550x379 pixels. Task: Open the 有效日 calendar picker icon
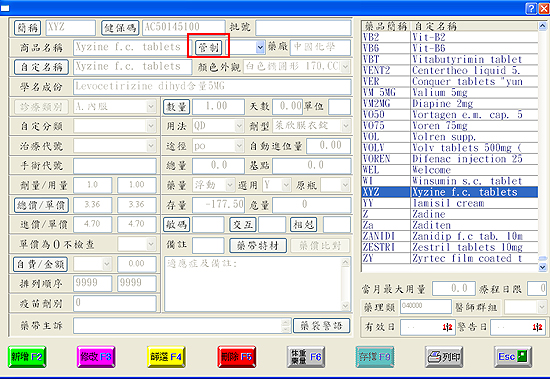[447, 327]
